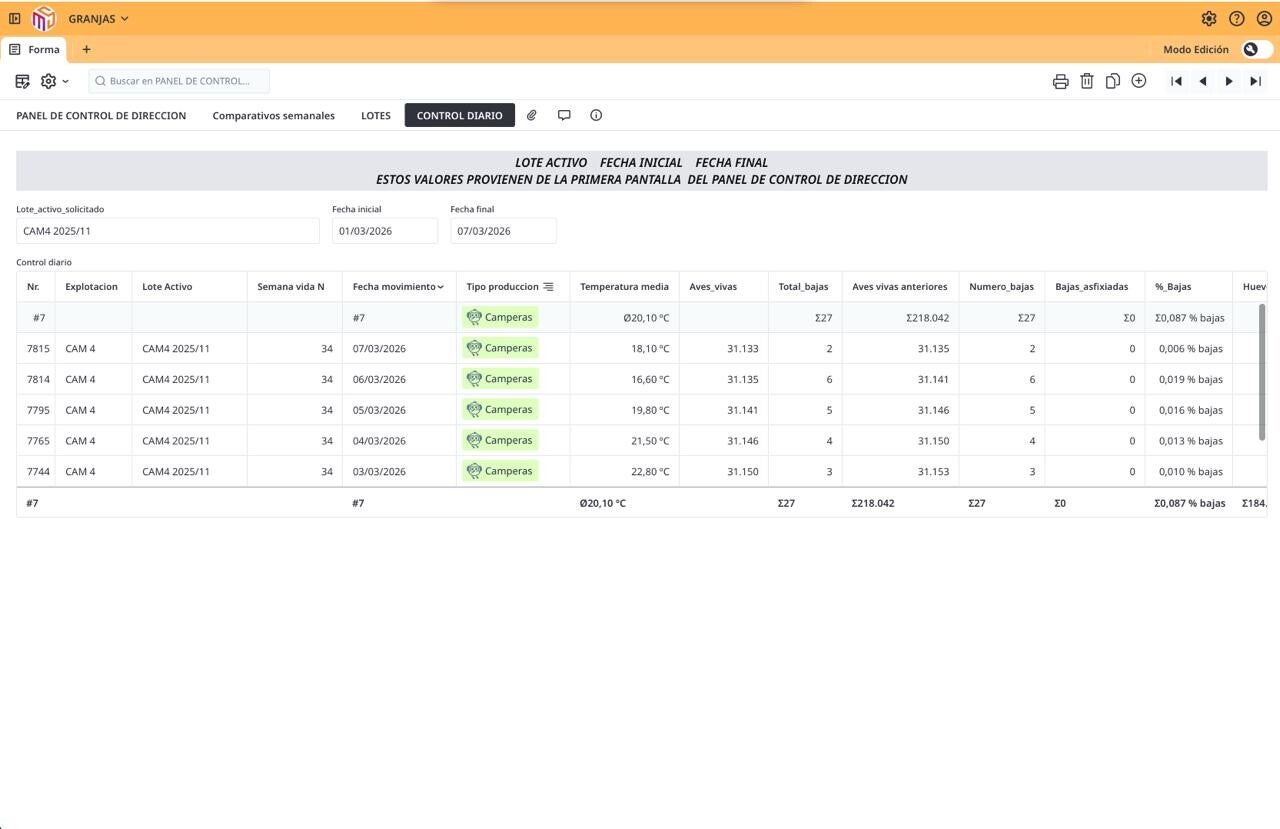Image resolution: width=1280 pixels, height=829 pixels.
Task: Add new record with plus circle icon
Action: tap(1138, 81)
